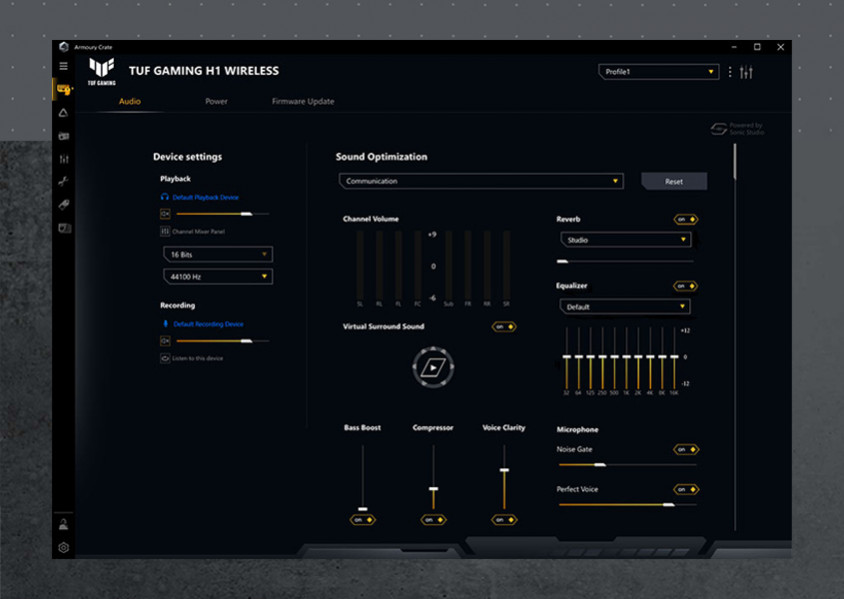Open the Channel Mixer Panel icon

(165, 231)
